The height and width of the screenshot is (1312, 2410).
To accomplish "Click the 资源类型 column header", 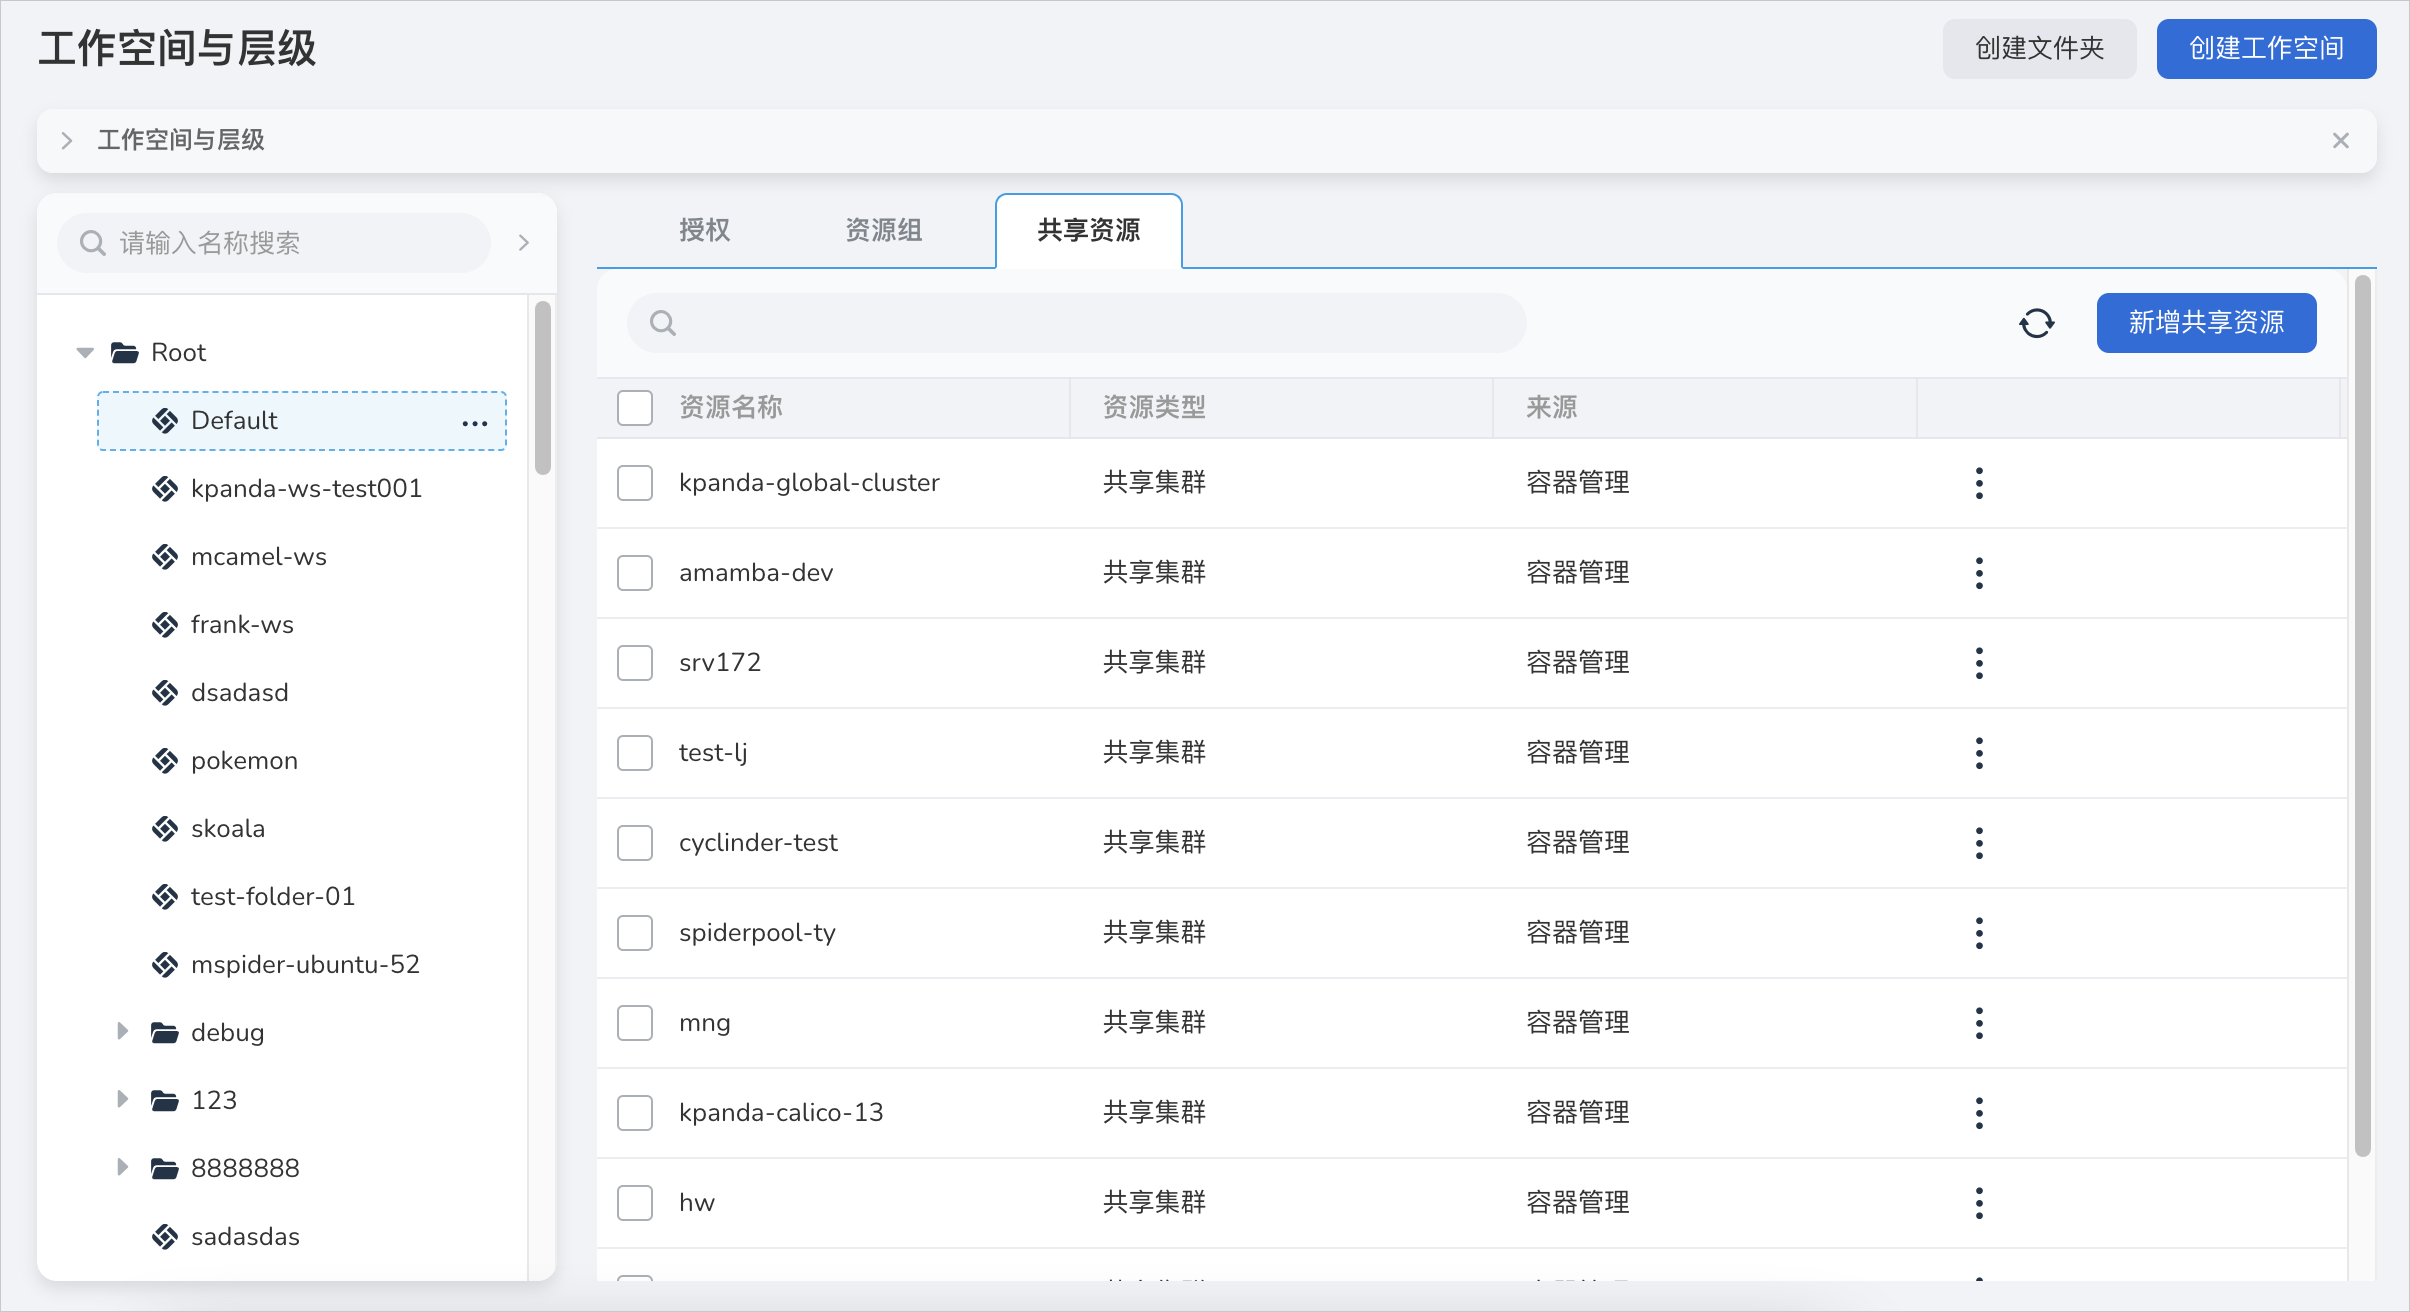I will tap(1154, 408).
